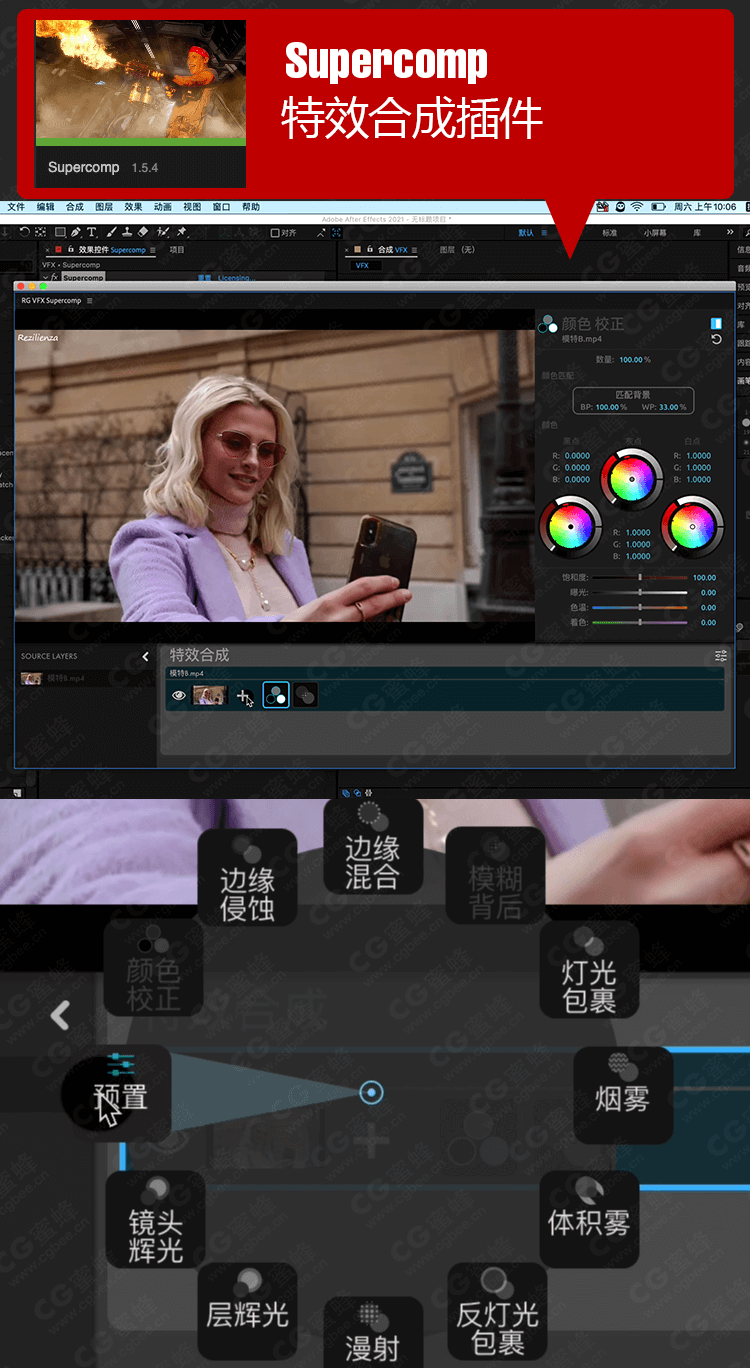Open the 合成 VFX panel tab
The height and width of the screenshot is (1368, 750).
(393, 250)
